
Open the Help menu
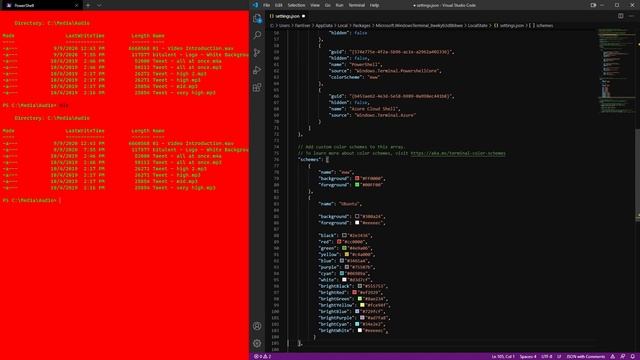[x=374, y=5]
